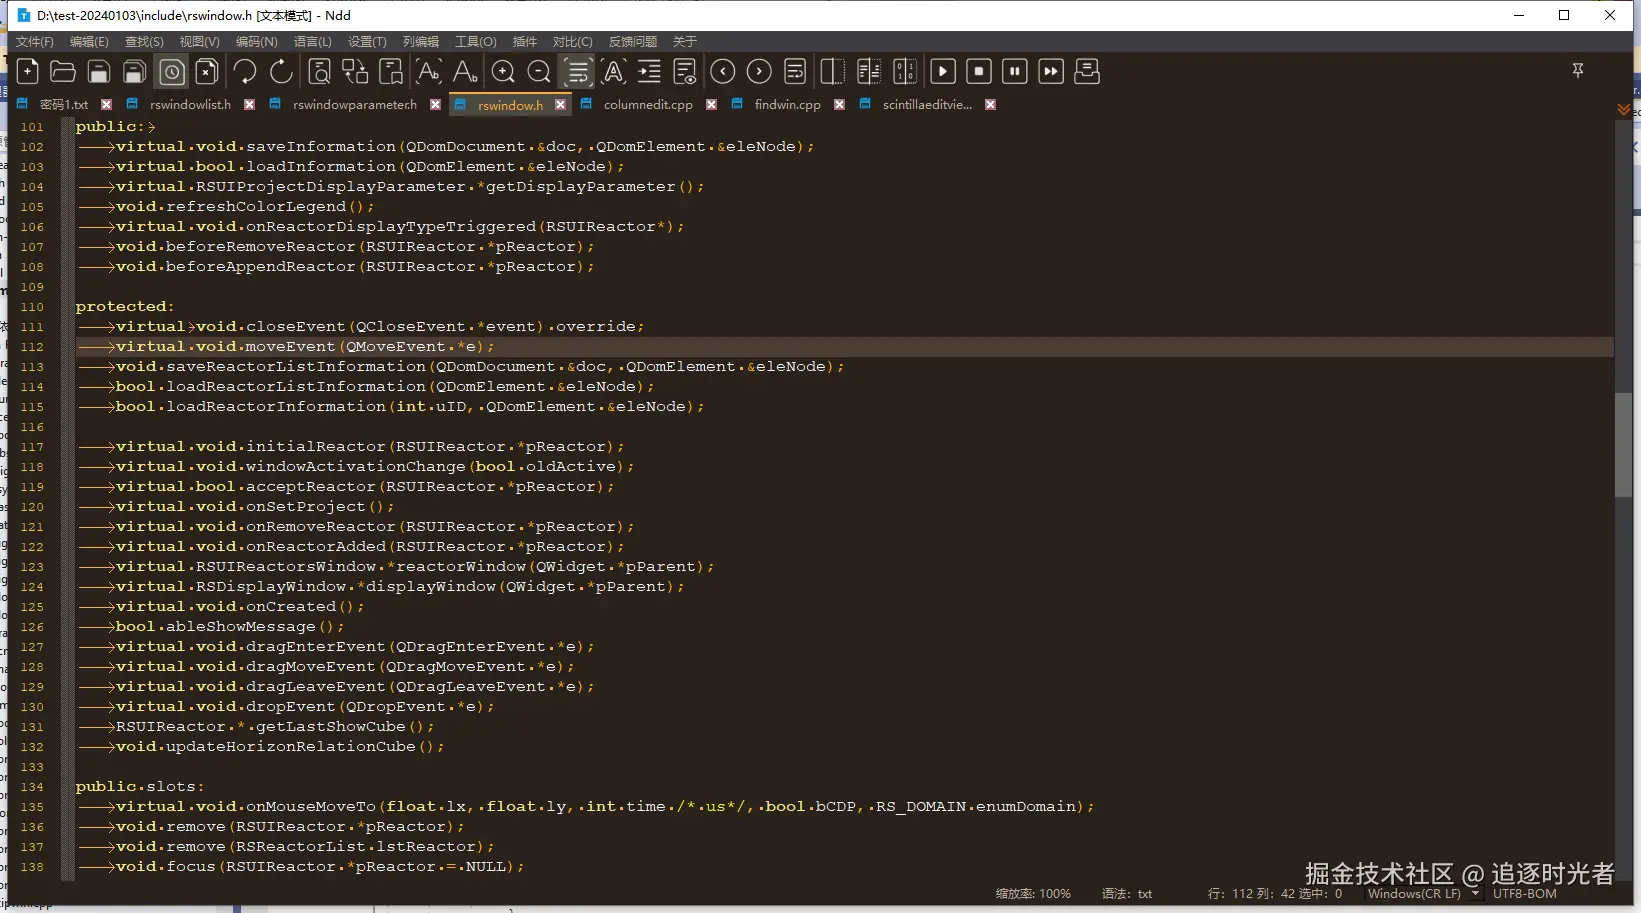Click the stop button in the toolbar
This screenshot has width=1641, height=913.
tap(979, 72)
